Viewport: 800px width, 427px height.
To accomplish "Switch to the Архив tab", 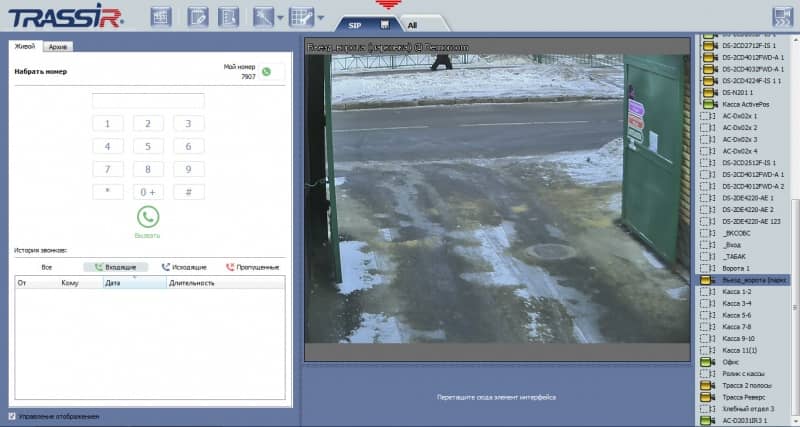I will 58,47.
